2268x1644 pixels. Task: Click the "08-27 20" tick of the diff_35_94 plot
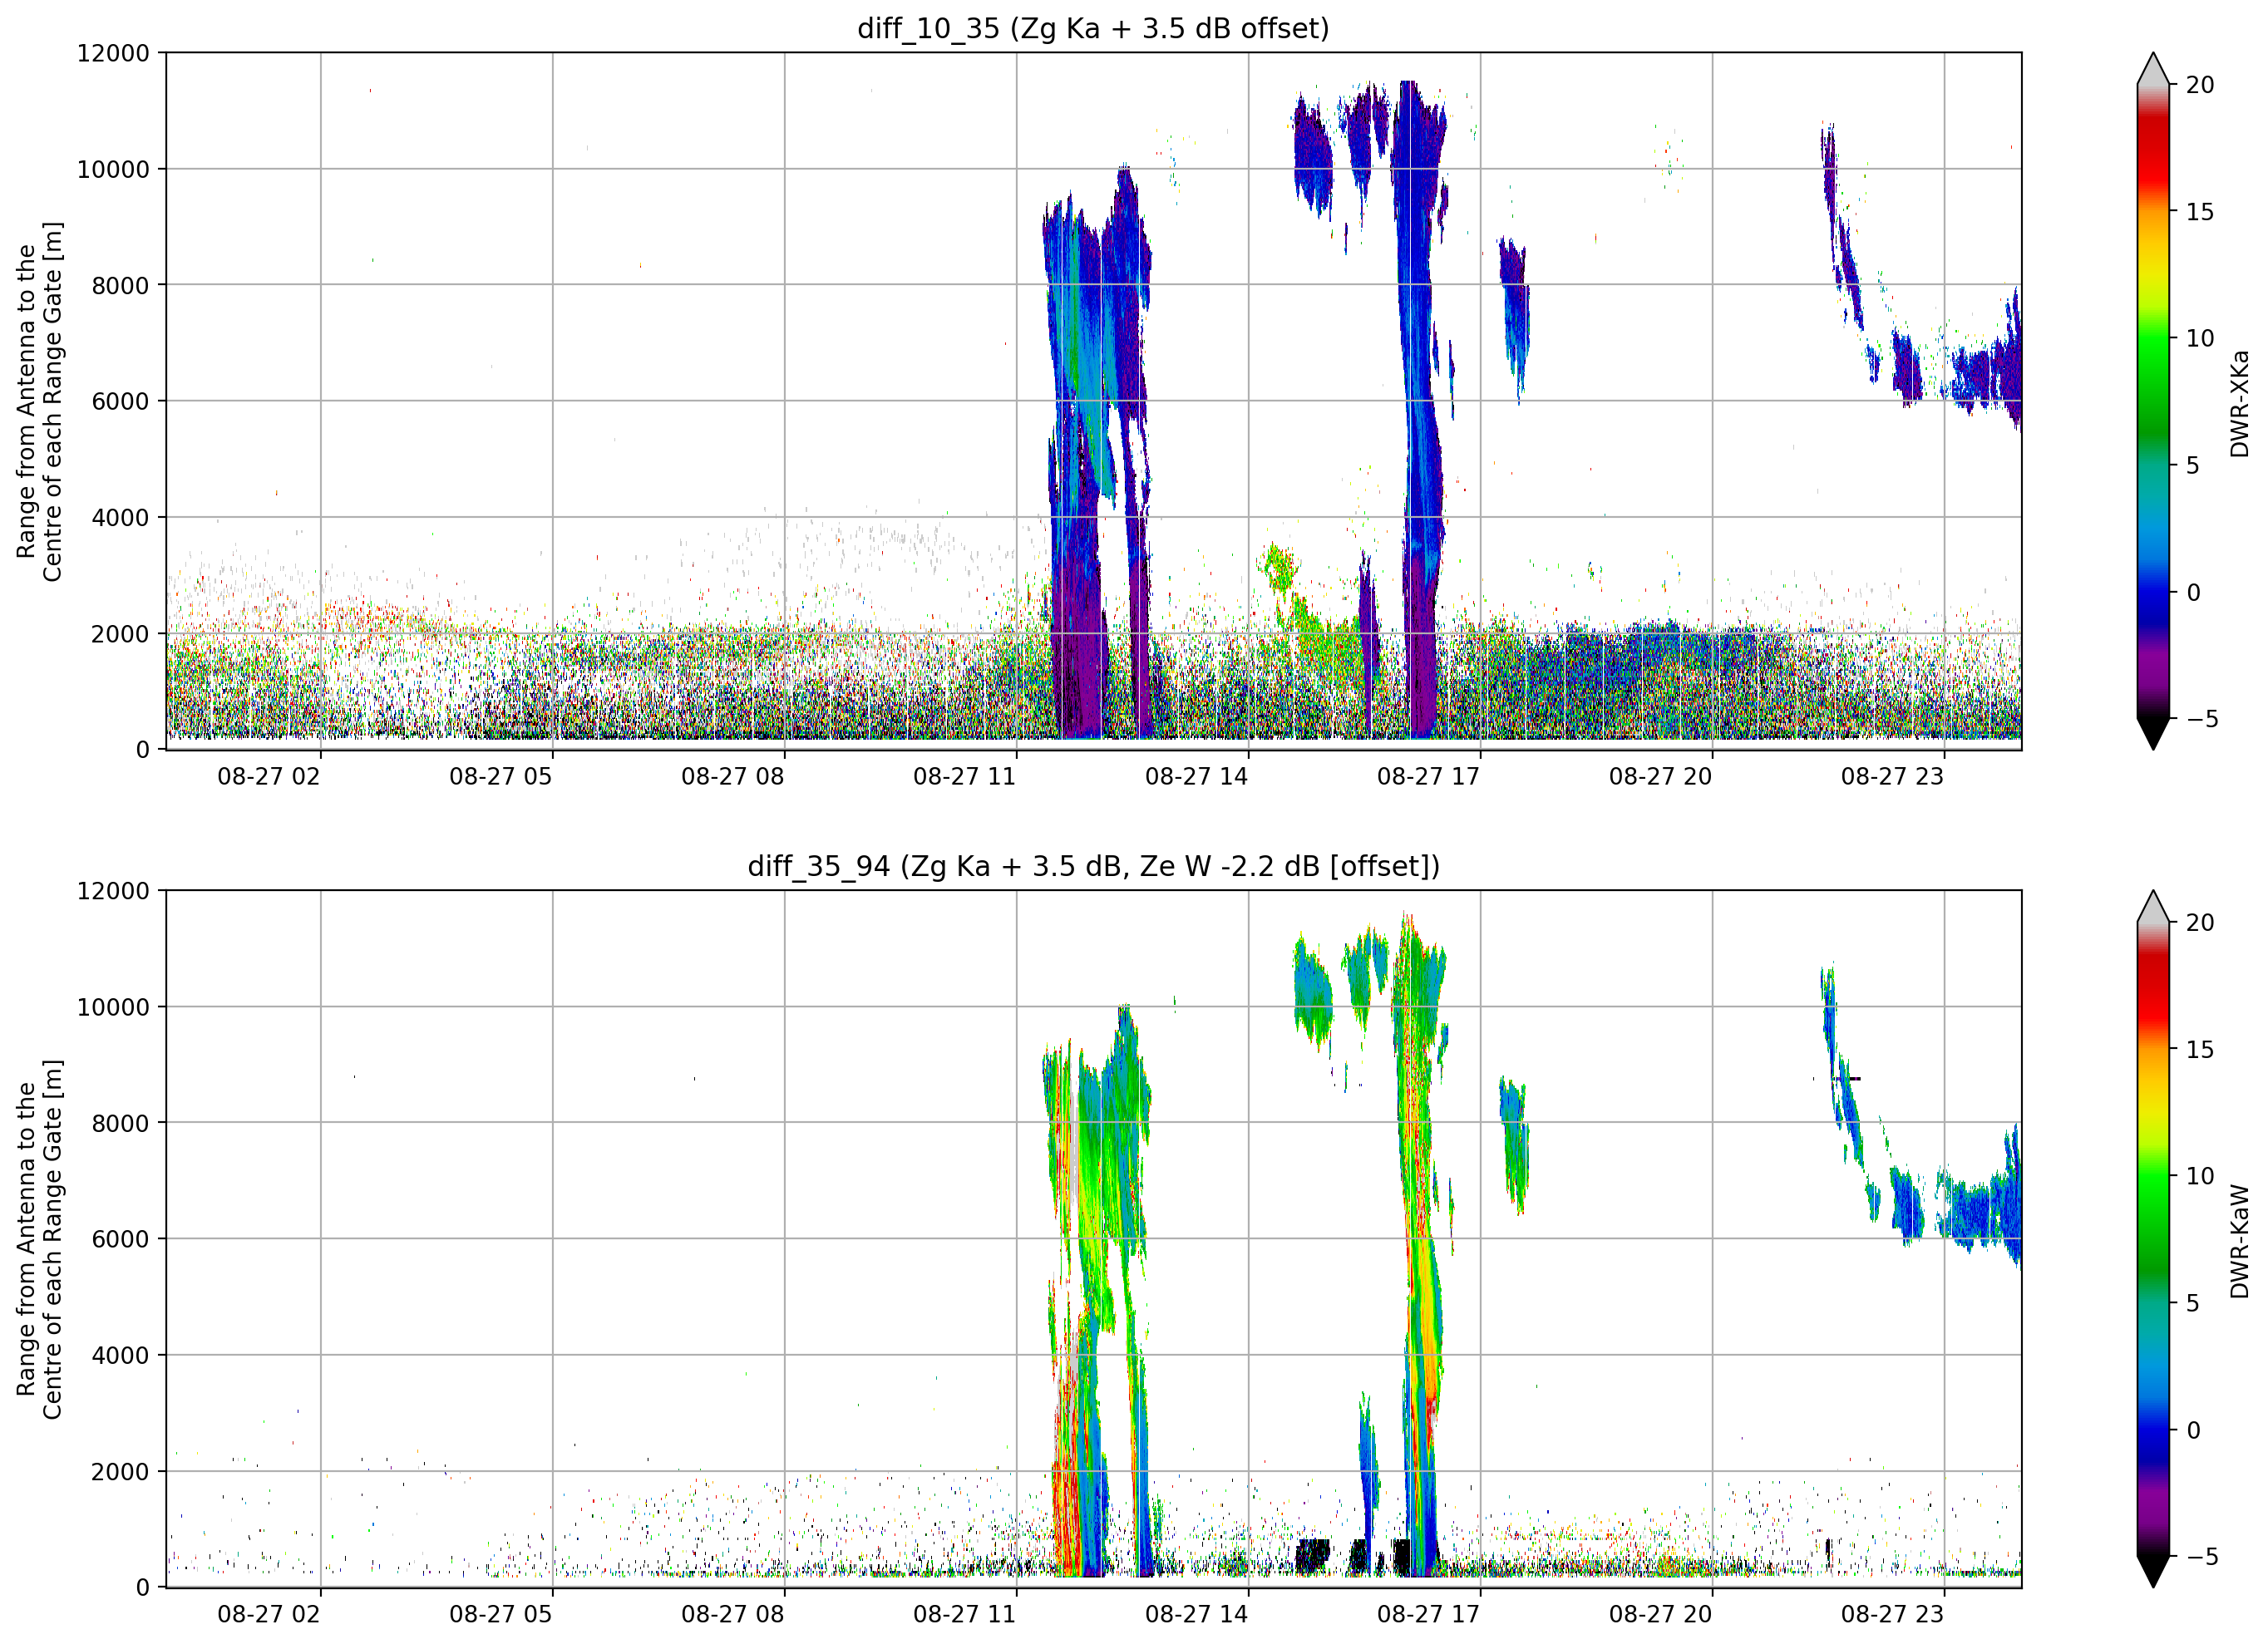coord(1661,1614)
